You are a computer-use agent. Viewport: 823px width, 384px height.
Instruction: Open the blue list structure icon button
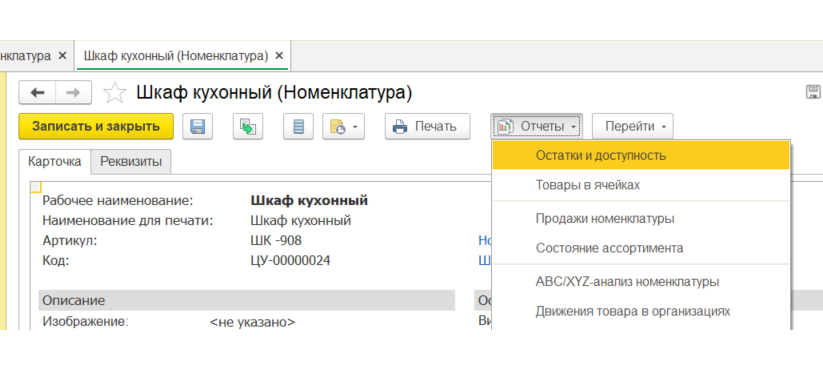pyautogui.click(x=298, y=126)
